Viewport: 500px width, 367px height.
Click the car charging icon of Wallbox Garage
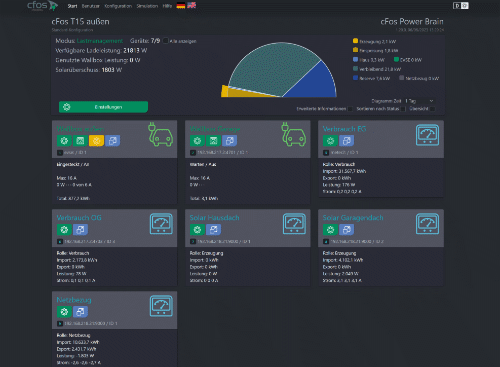pyautogui.click(x=294, y=135)
